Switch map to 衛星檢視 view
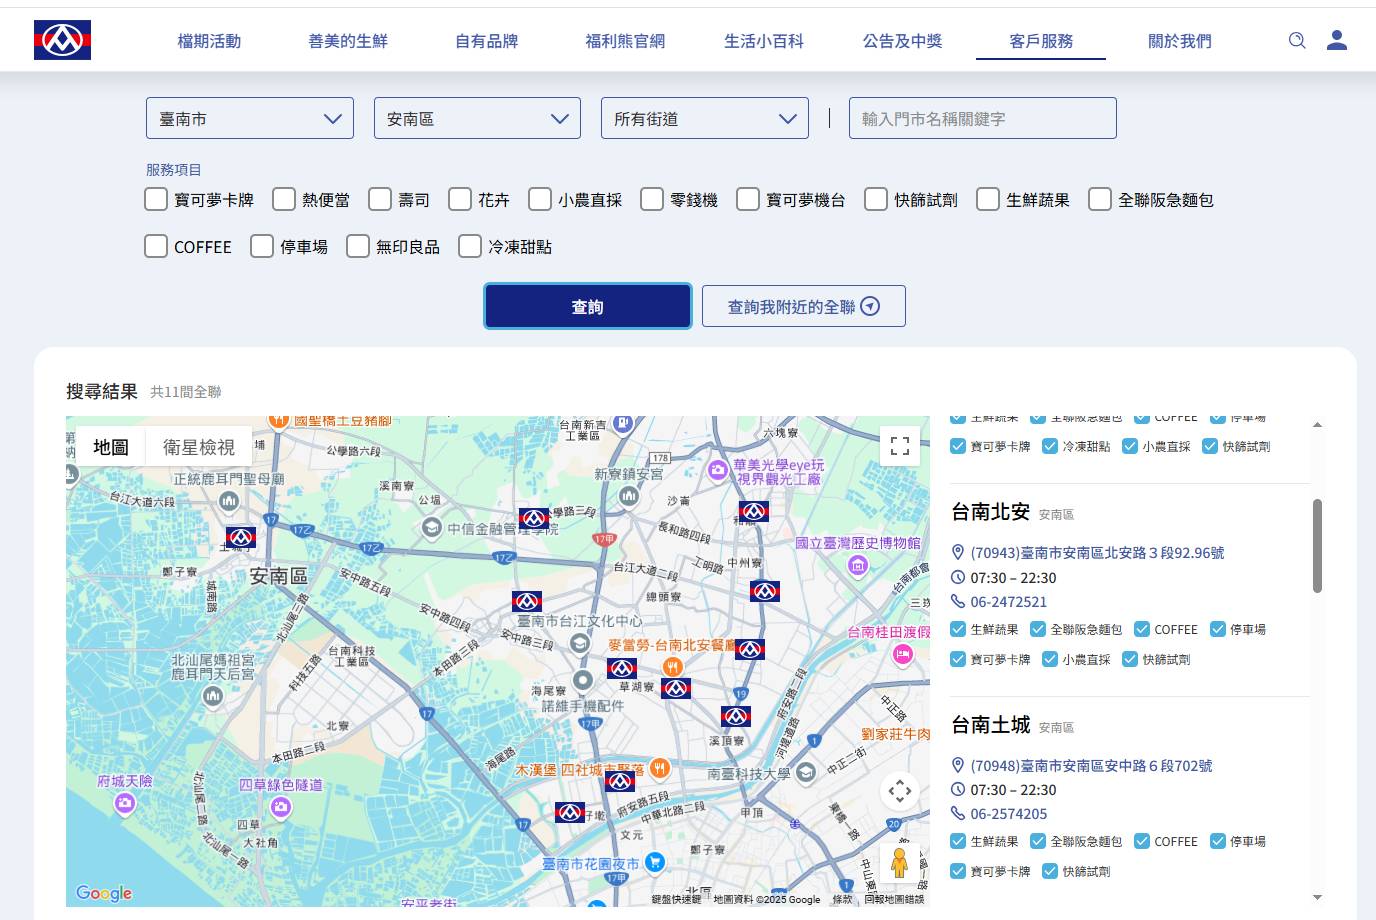Image resolution: width=1376 pixels, height=920 pixels. tap(199, 447)
